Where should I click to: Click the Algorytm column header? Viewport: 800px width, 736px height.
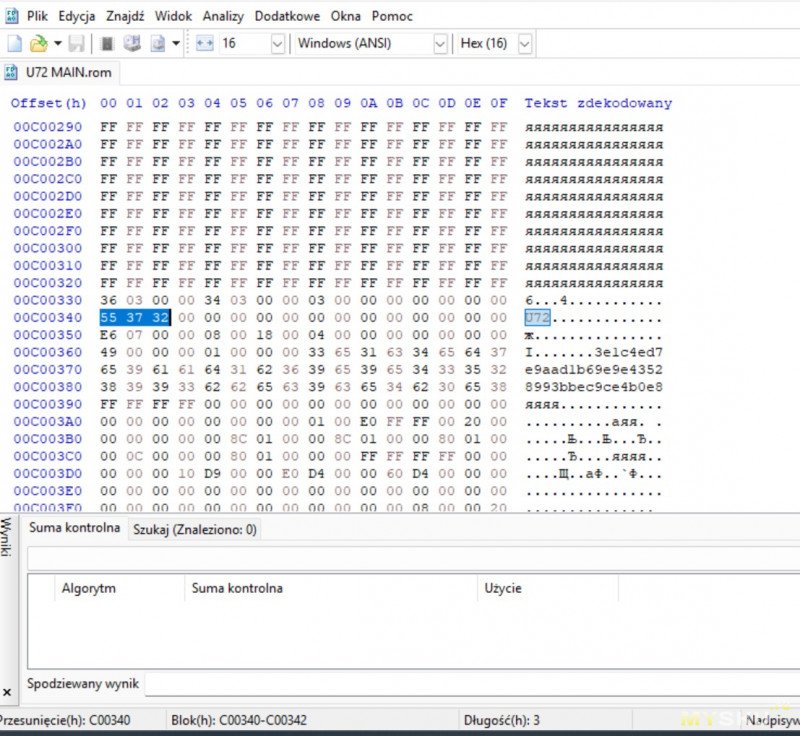tap(88, 588)
